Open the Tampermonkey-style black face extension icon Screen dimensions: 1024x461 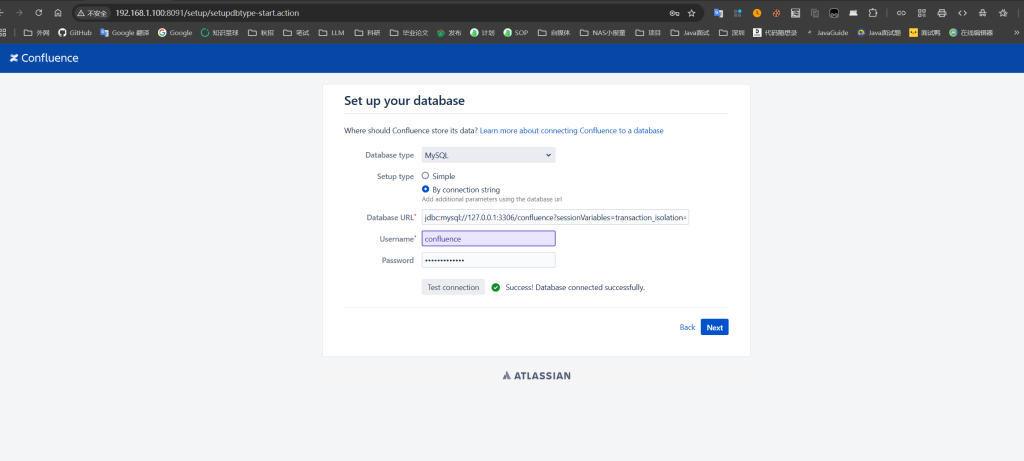click(834, 12)
